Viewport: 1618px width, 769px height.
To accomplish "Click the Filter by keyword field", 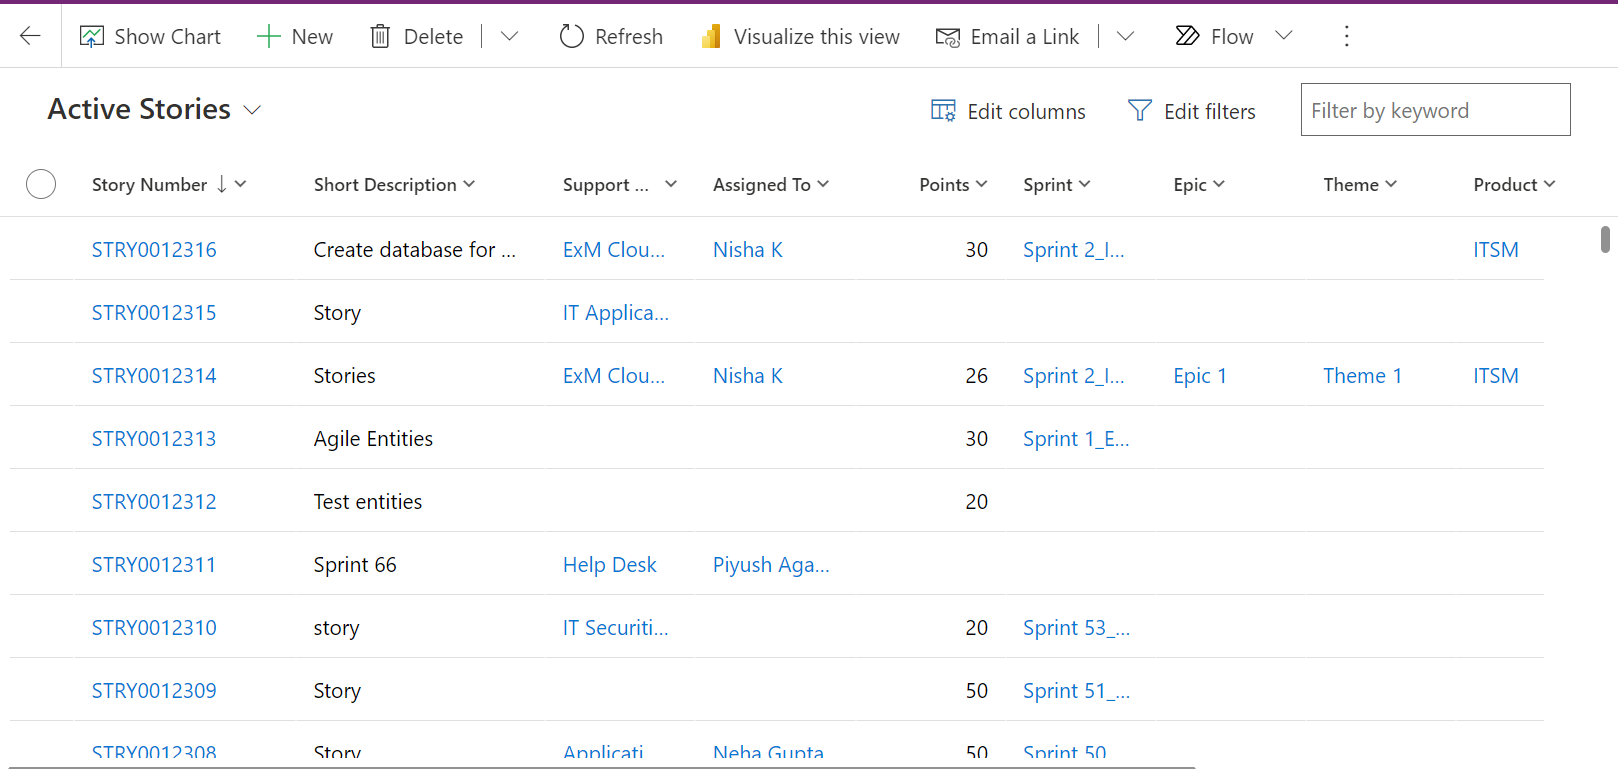I will (1434, 110).
